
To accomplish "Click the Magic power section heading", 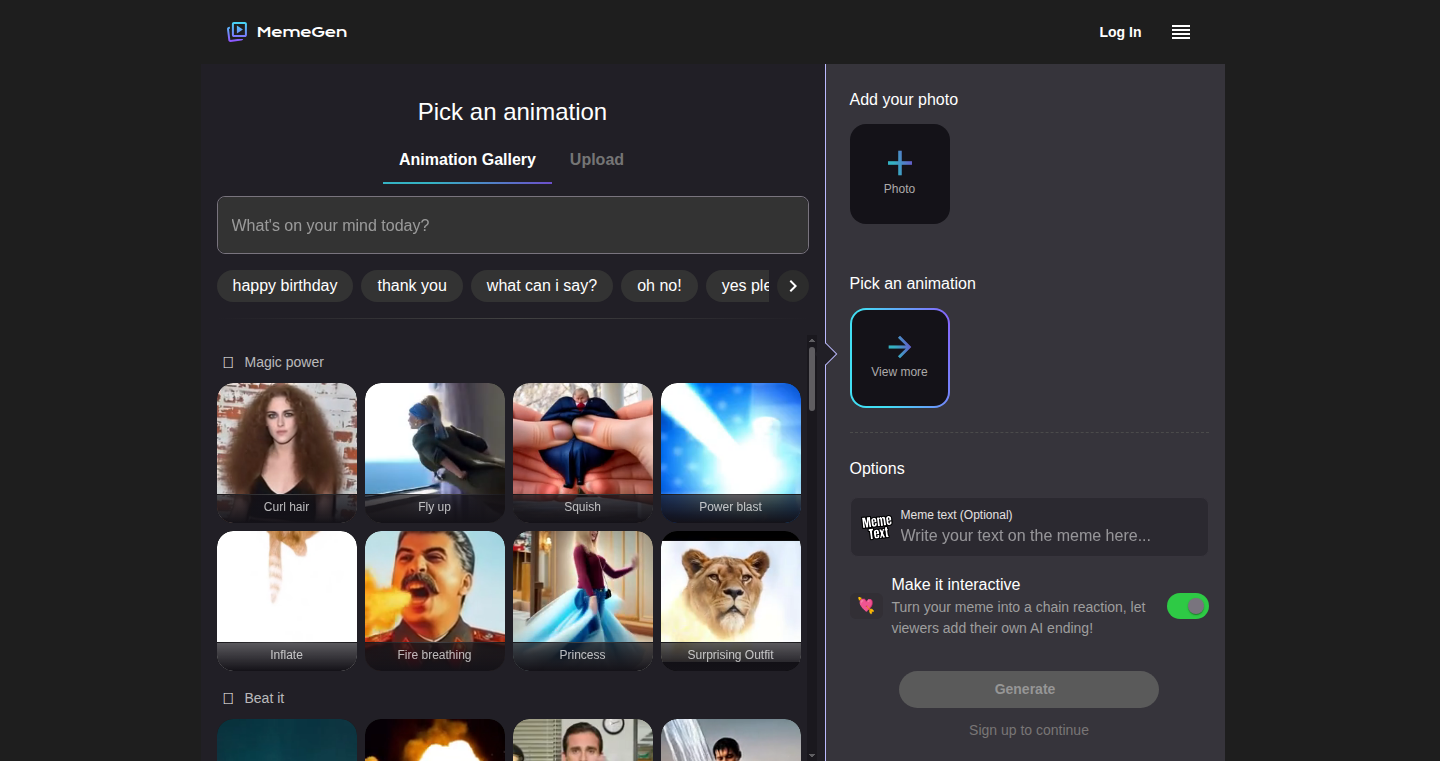I will (284, 362).
